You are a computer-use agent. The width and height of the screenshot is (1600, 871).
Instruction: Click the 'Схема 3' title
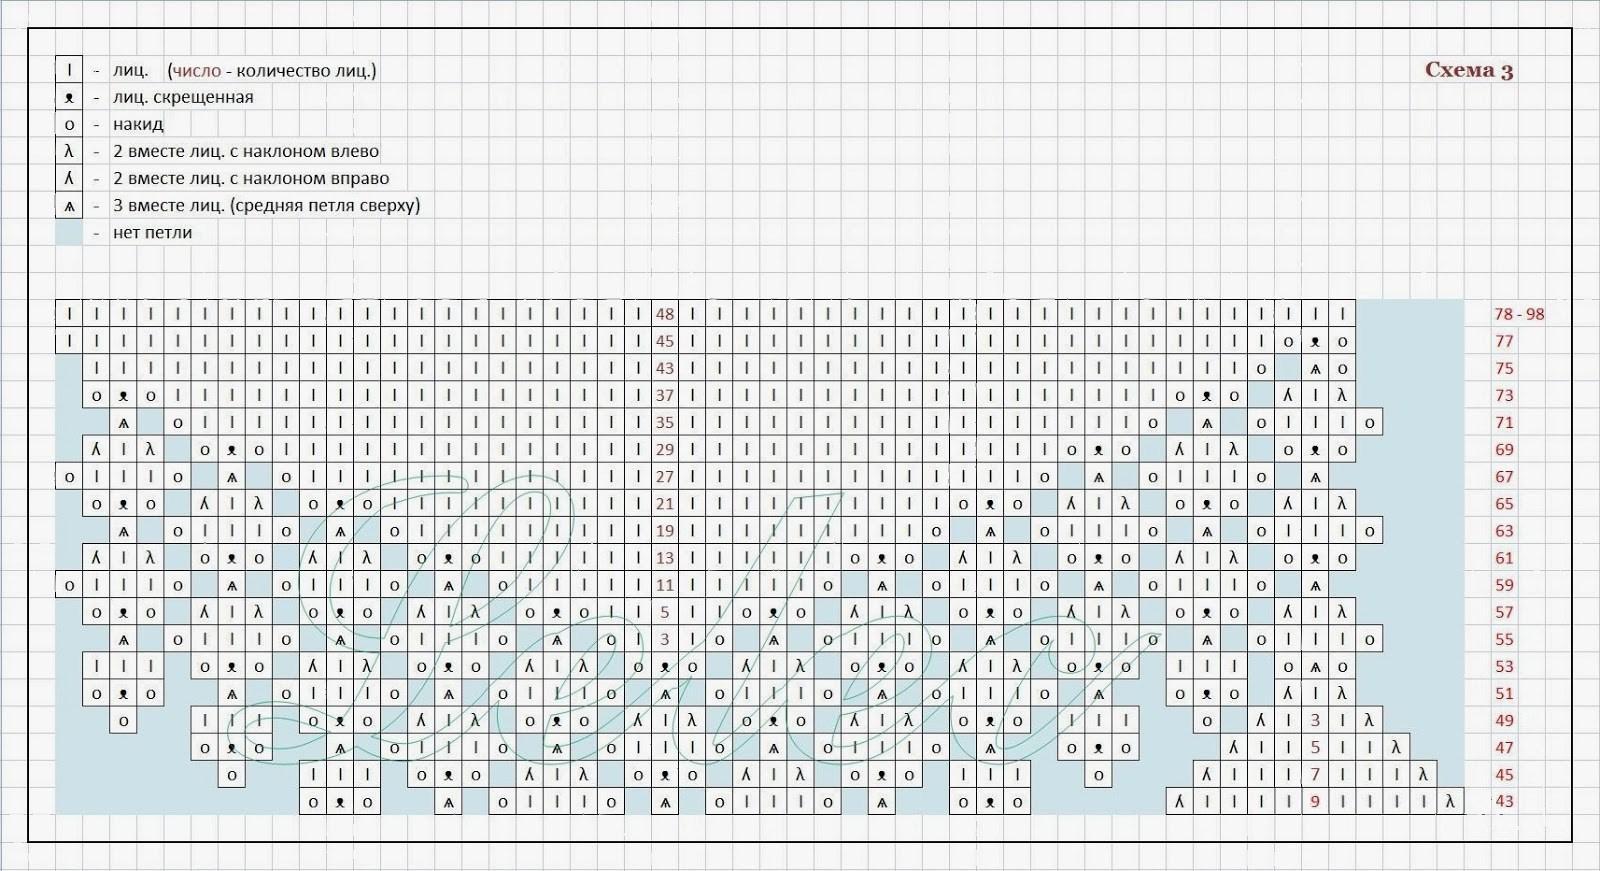1468,70
